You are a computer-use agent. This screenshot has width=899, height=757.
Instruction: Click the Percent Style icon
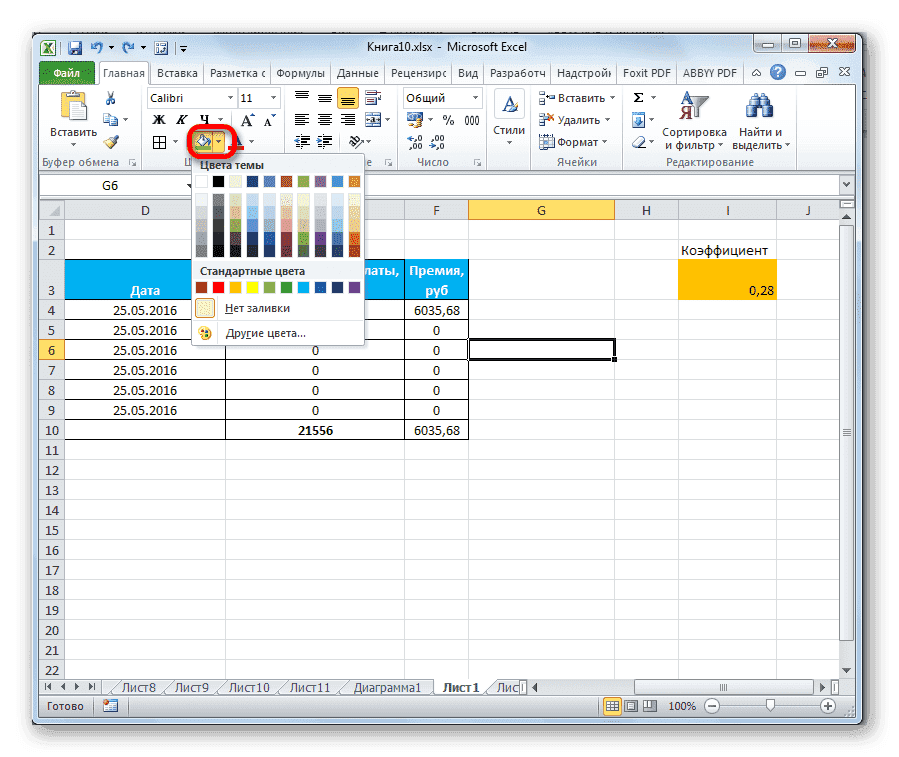pyautogui.click(x=447, y=118)
